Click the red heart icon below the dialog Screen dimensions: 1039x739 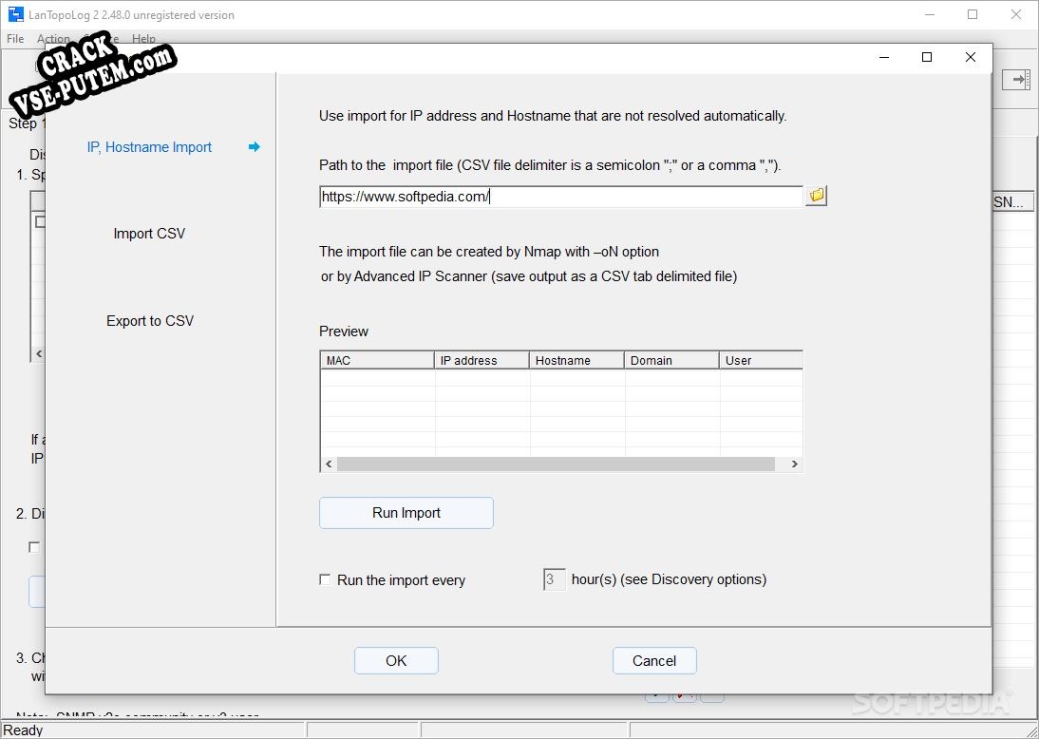[679, 695]
